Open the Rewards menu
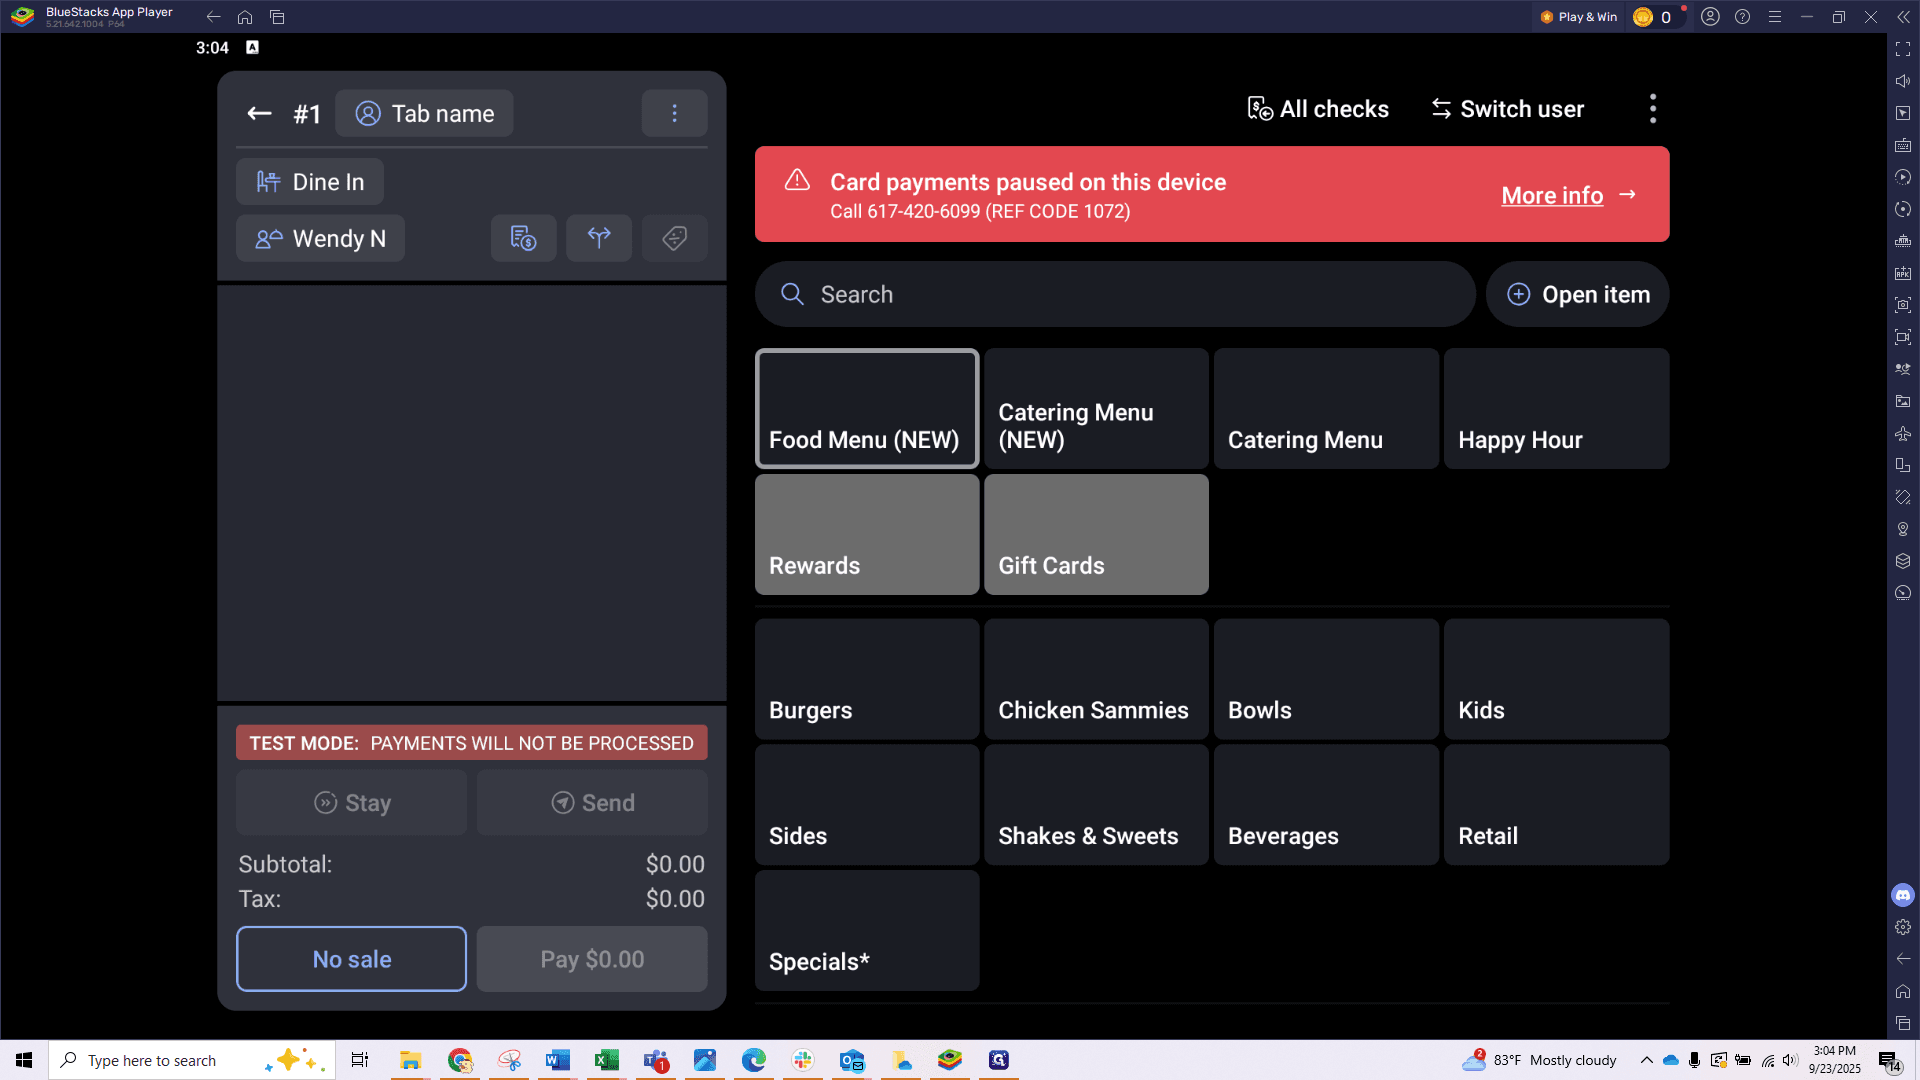 pyautogui.click(x=867, y=534)
